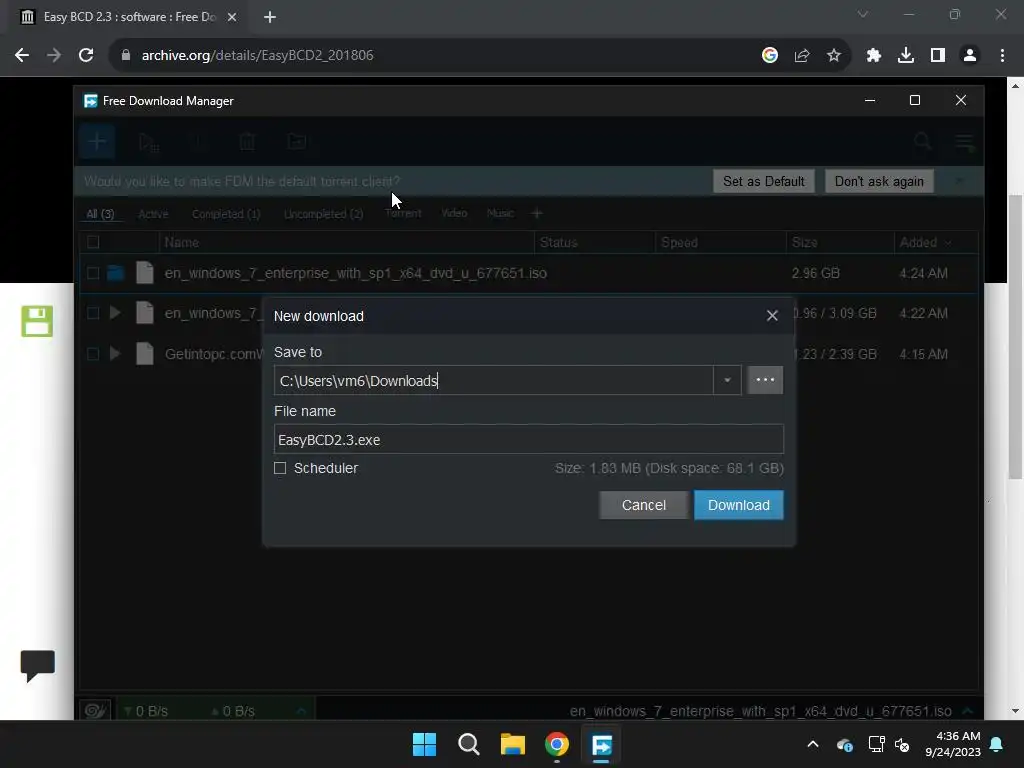Check the box for the Getintopc download row
Image resolution: width=1024 pixels, height=768 pixels.
tap(93, 354)
